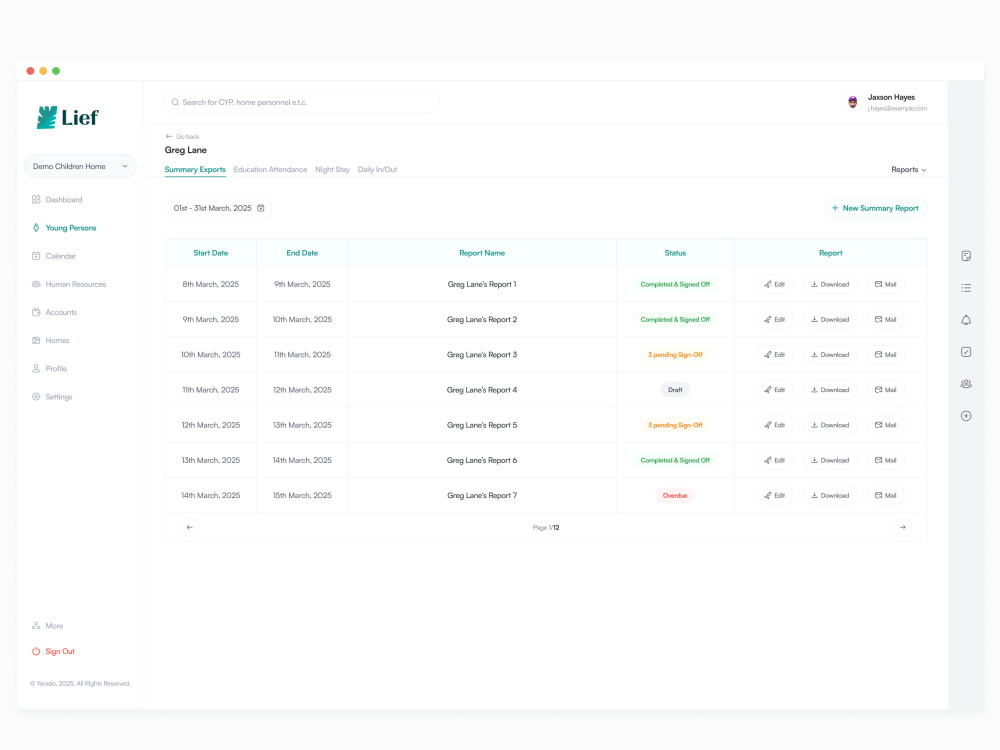Edit Greg Lane's Report 2
Image resolution: width=1000 pixels, height=750 pixels.
point(775,320)
